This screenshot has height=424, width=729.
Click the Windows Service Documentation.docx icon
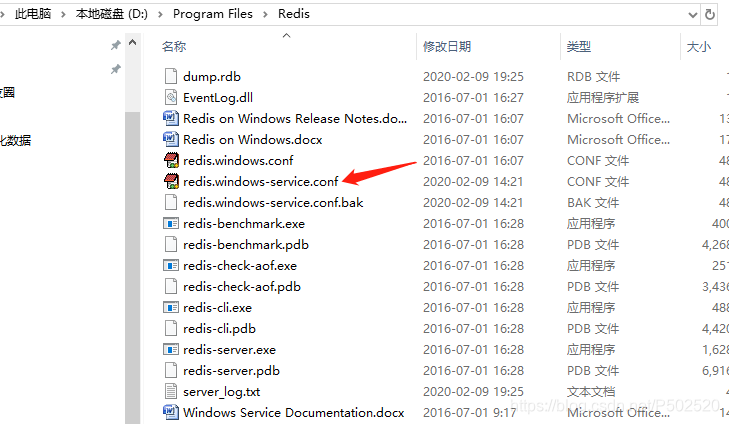pyautogui.click(x=171, y=412)
